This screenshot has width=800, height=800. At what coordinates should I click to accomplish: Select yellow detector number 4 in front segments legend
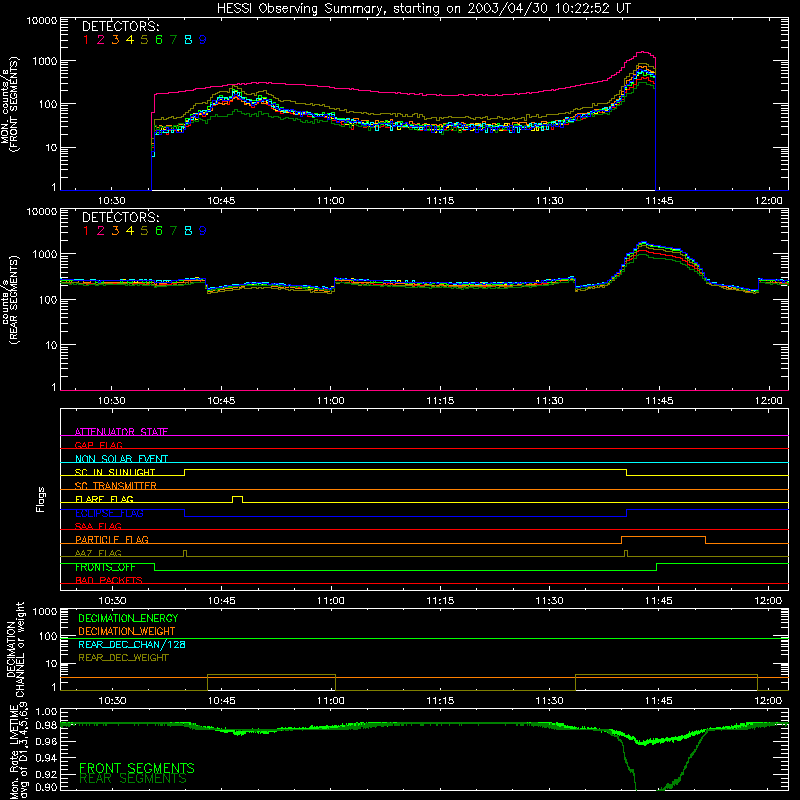130,40
